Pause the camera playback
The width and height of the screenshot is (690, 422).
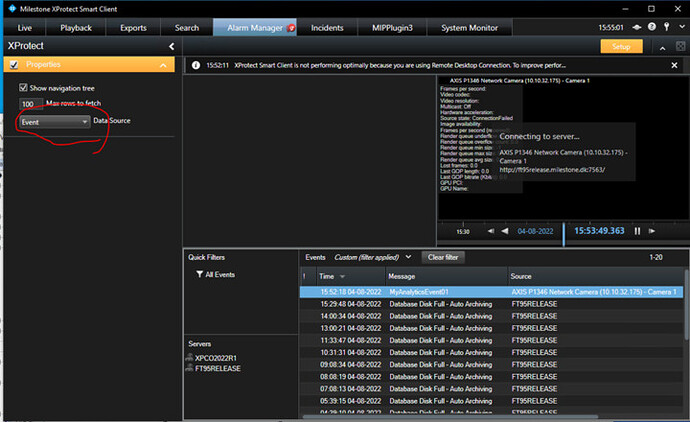(637, 231)
